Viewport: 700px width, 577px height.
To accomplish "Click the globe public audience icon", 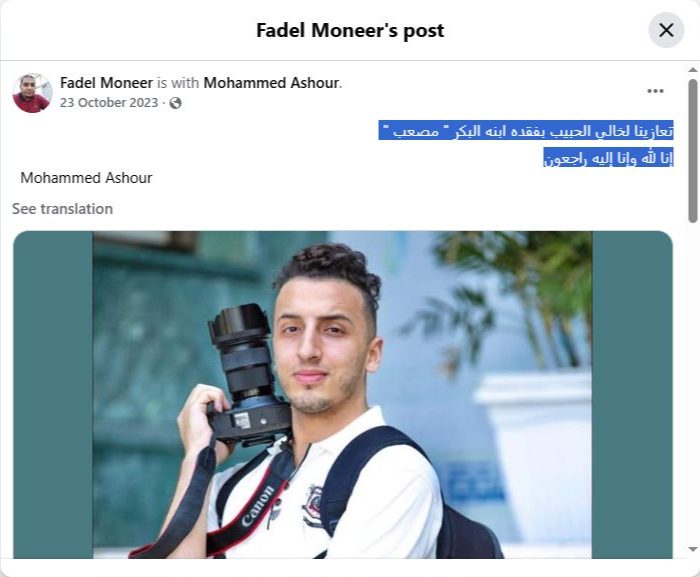I will point(175,103).
